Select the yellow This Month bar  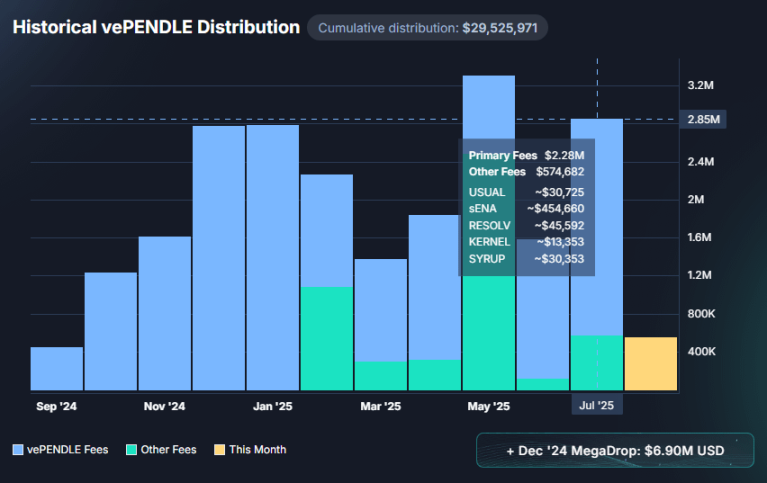(650, 363)
